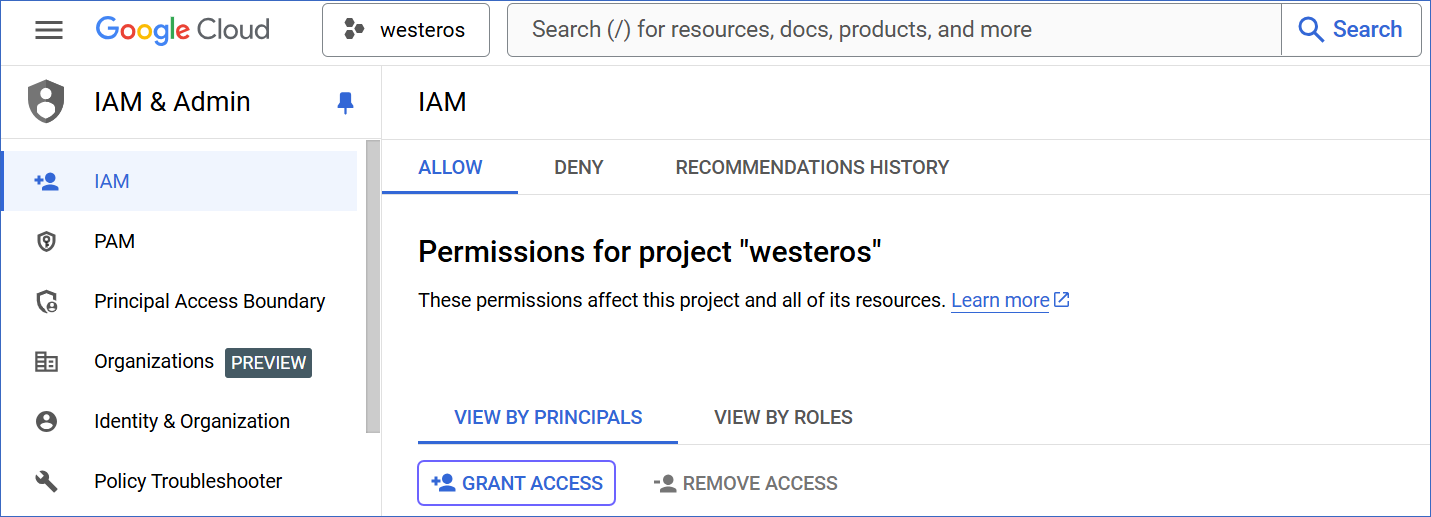This screenshot has height=517, width=1431.
Task: Open Identity & Organization page
Action: [180, 421]
